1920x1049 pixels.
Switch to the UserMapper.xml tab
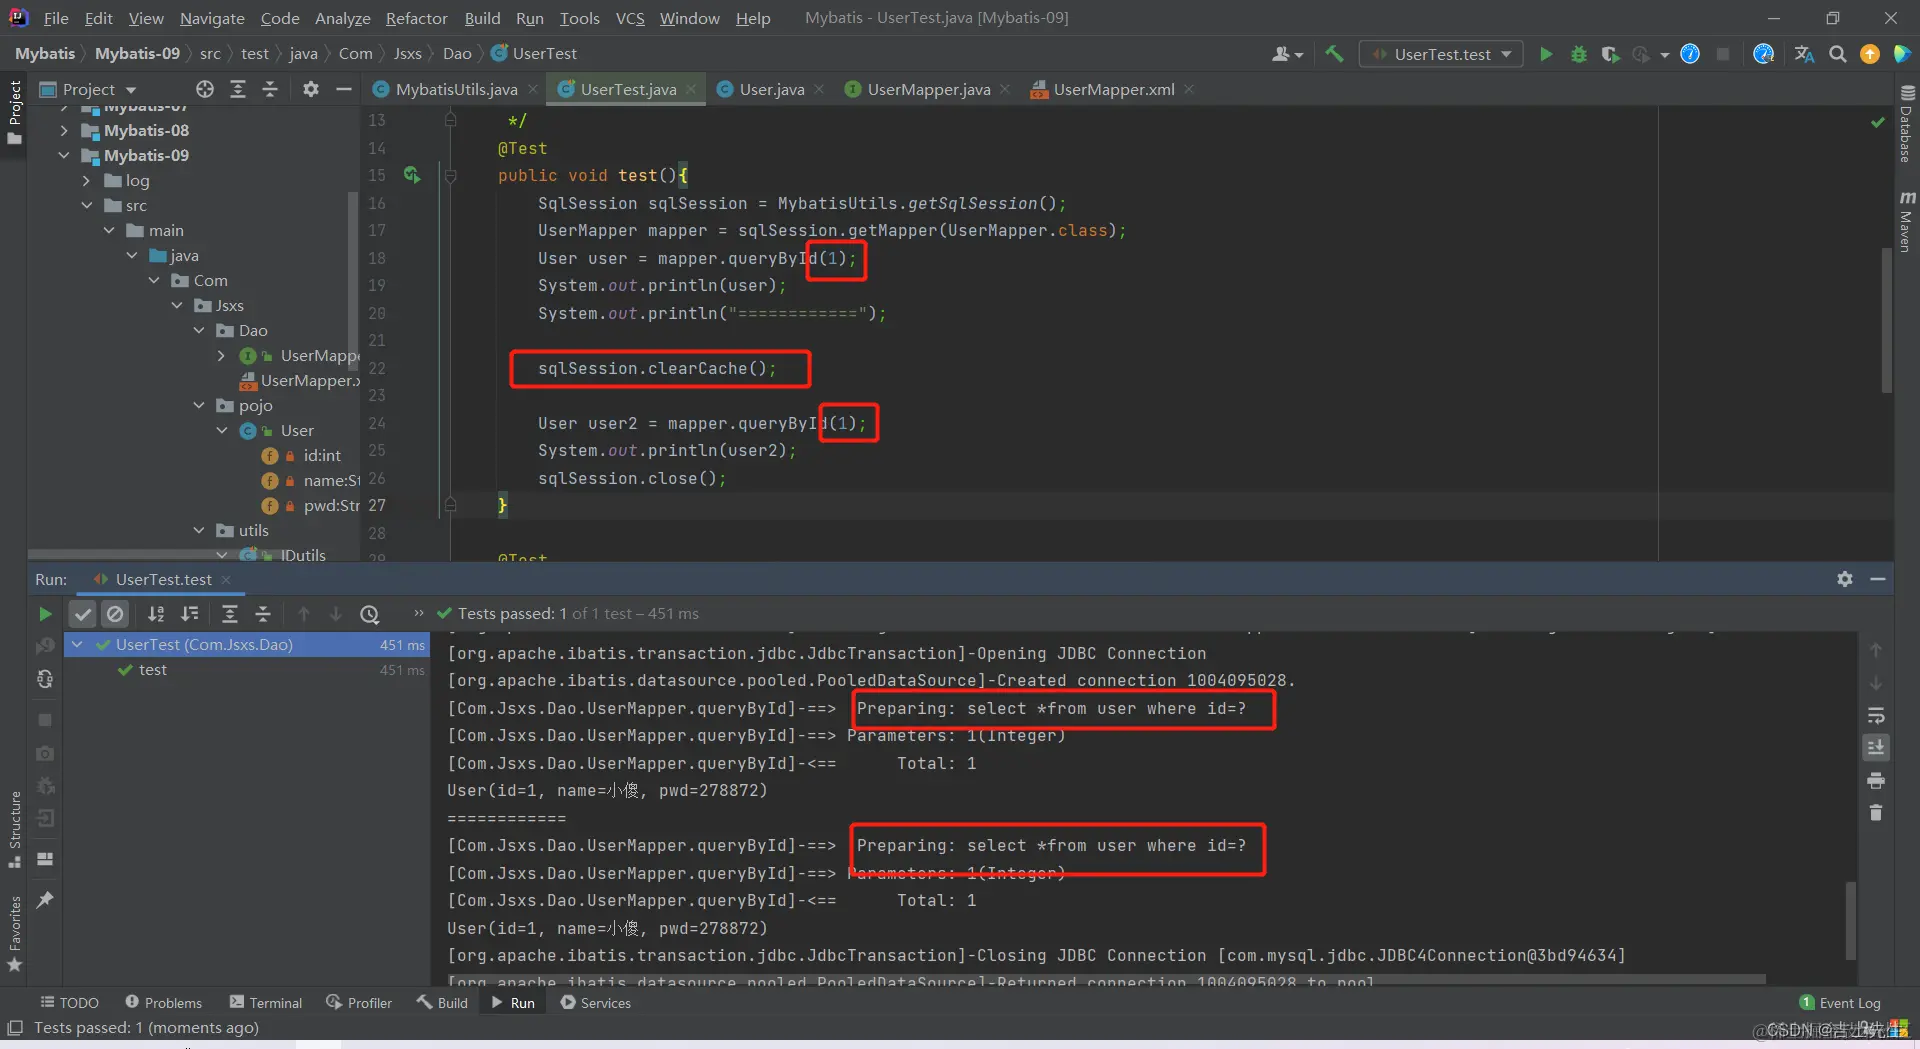pos(1113,89)
